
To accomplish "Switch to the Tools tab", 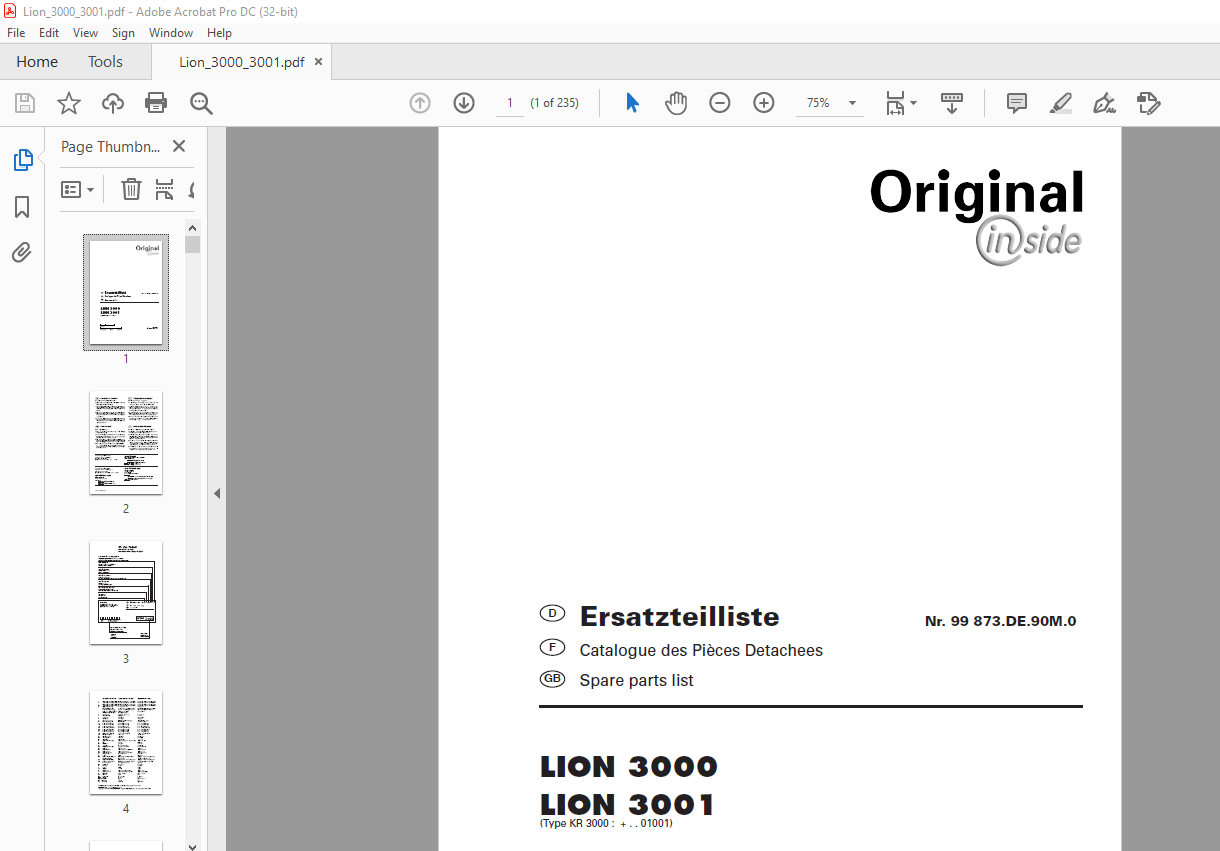I will coord(105,62).
